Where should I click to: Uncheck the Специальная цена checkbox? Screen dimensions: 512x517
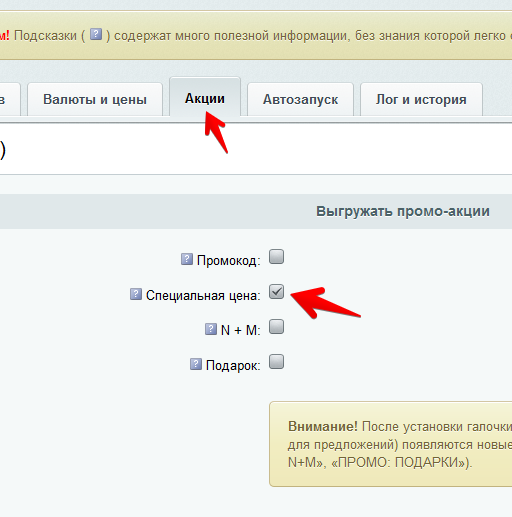(x=276, y=292)
